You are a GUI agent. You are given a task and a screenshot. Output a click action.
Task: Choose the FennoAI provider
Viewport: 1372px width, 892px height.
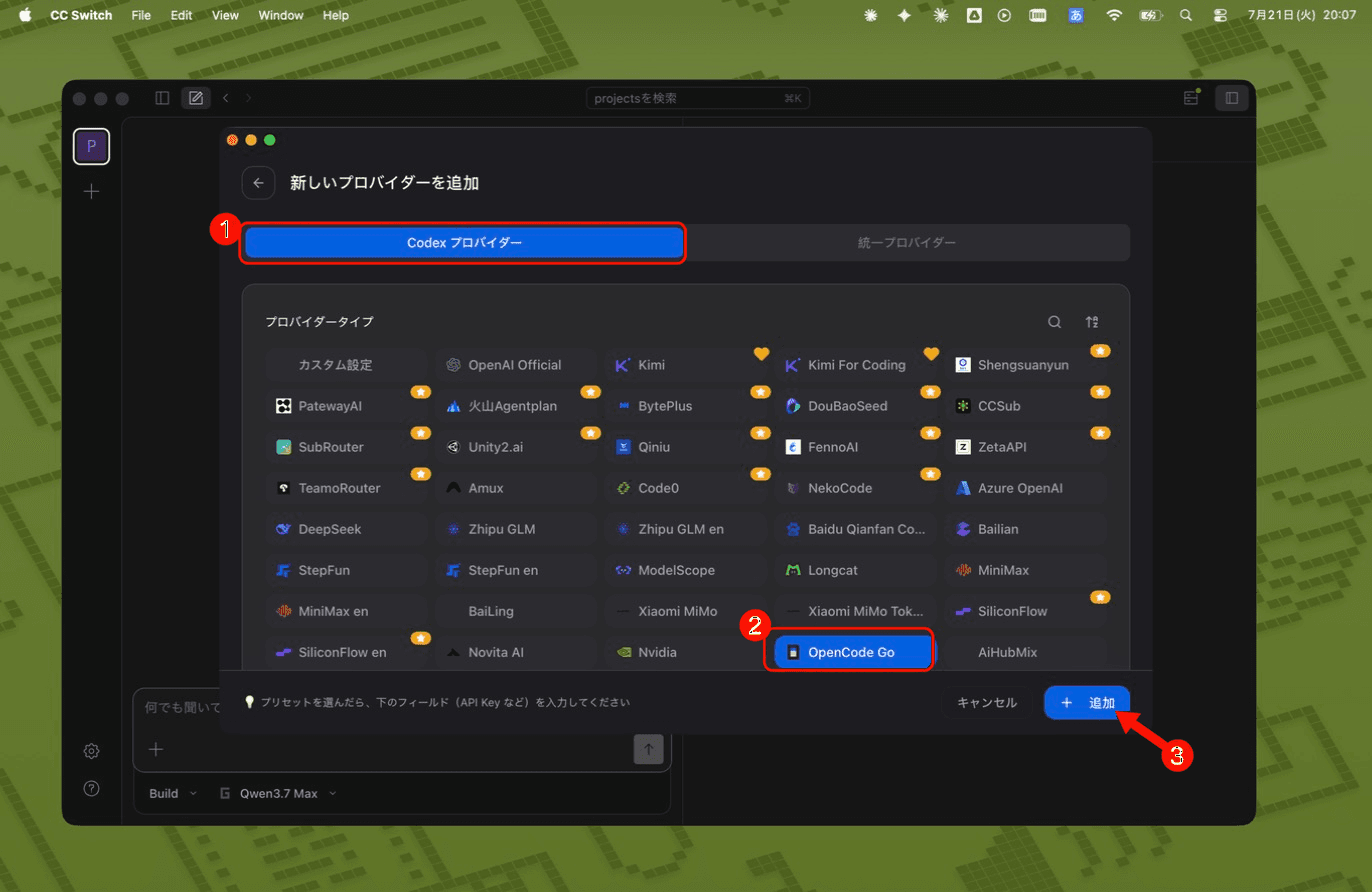click(856, 447)
